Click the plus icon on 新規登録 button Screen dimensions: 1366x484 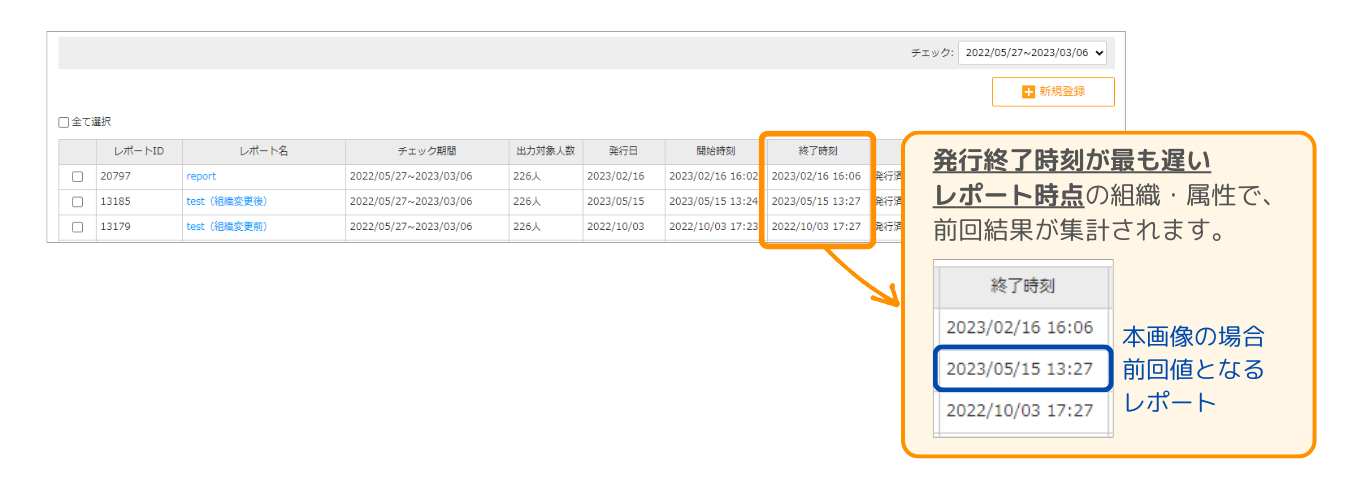pos(1028,92)
